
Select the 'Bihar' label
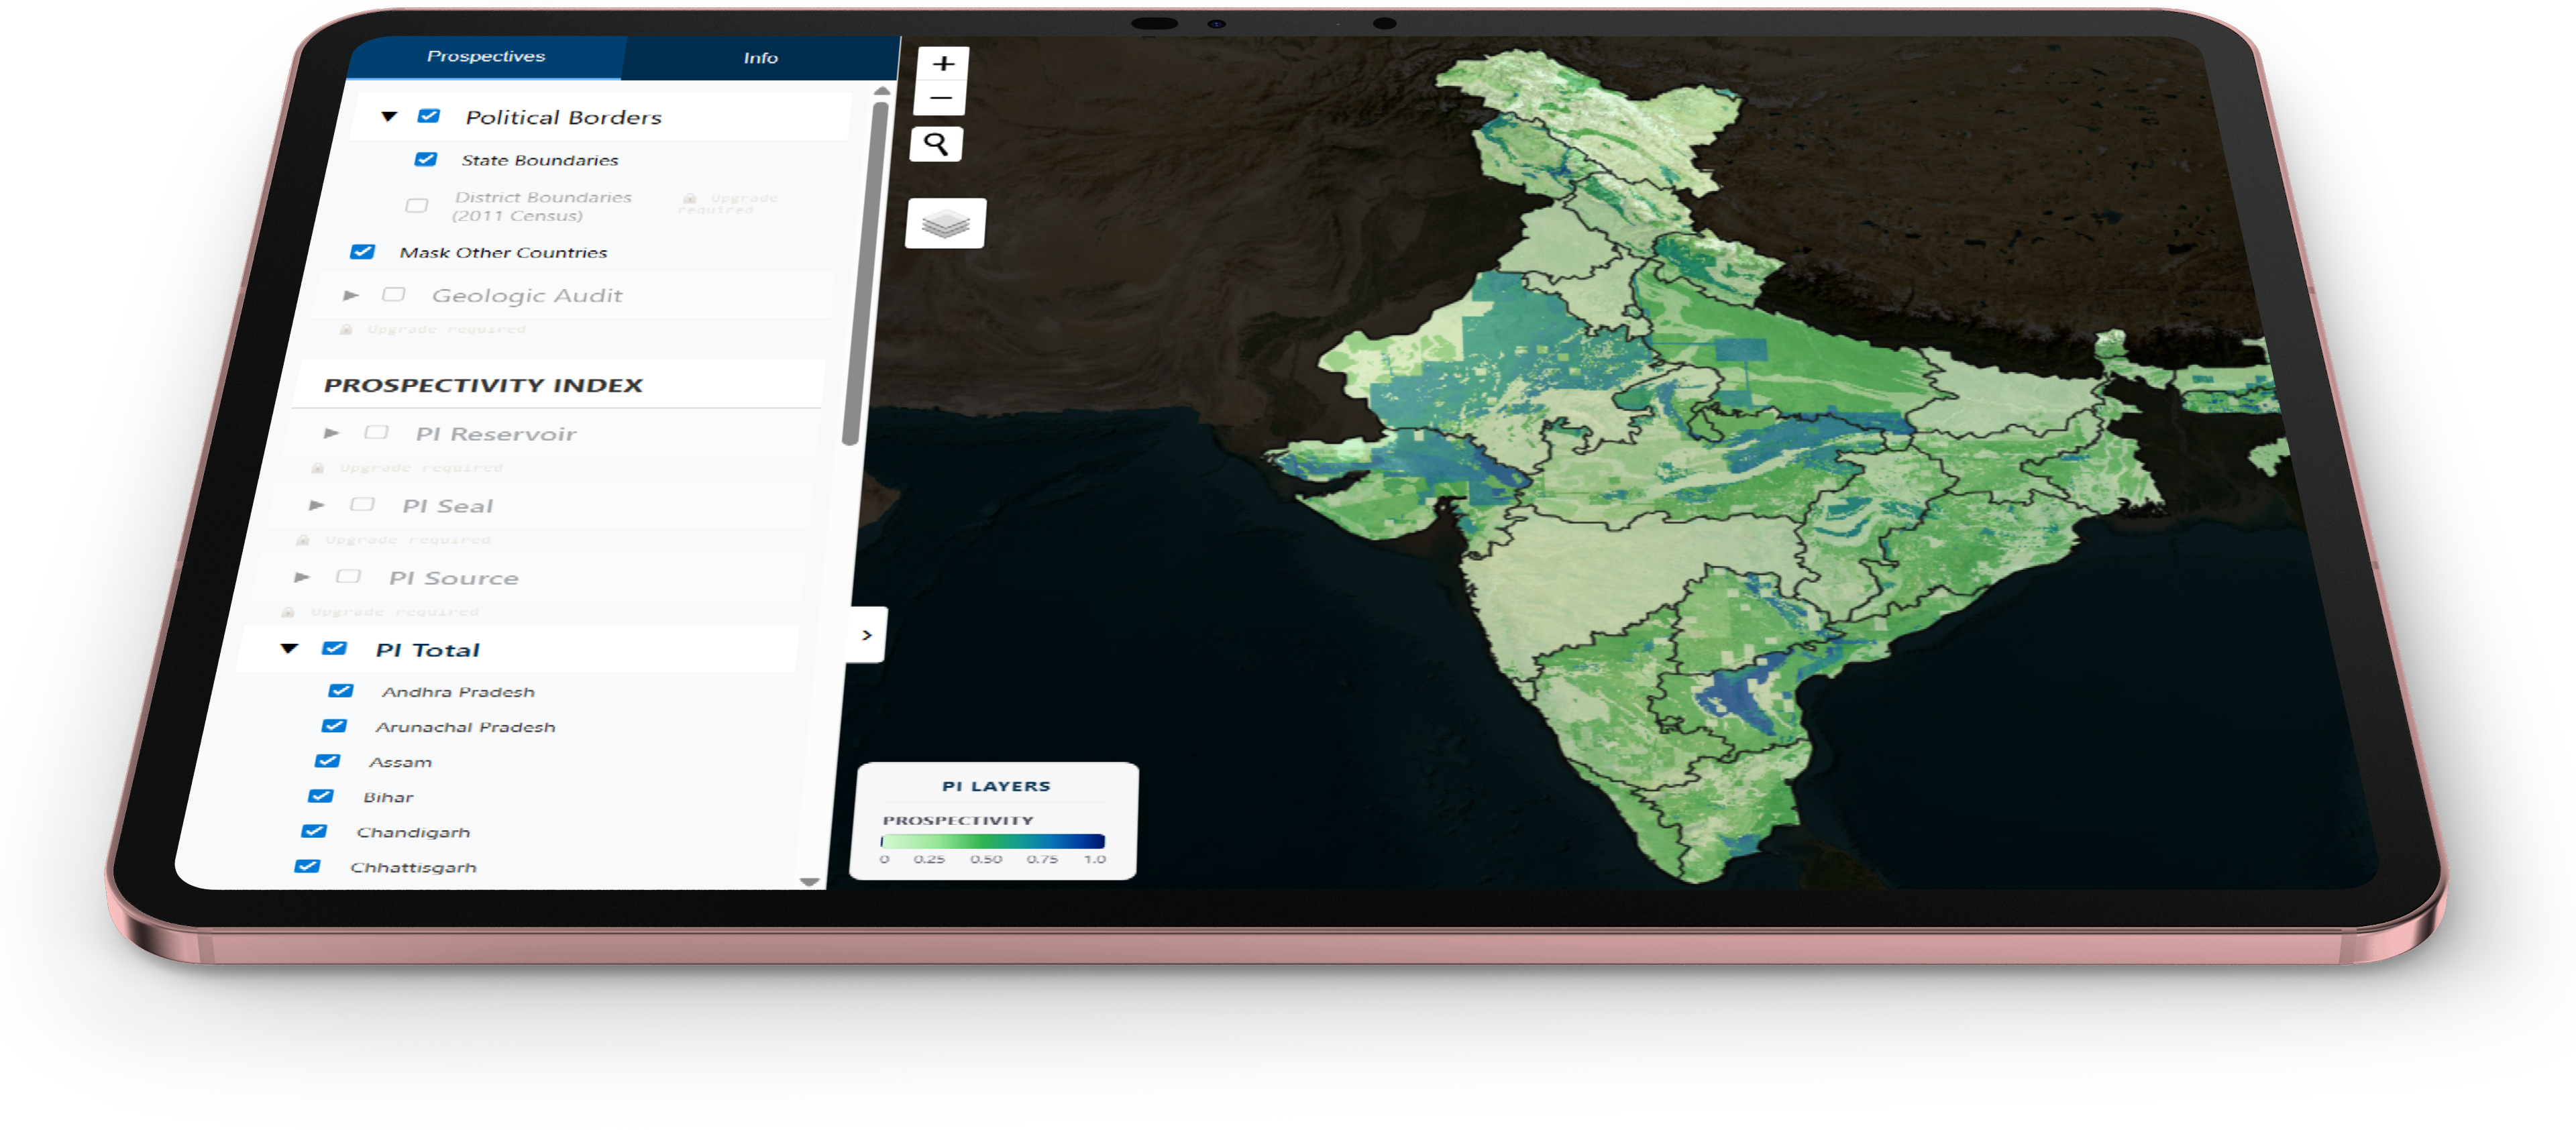(x=388, y=797)
